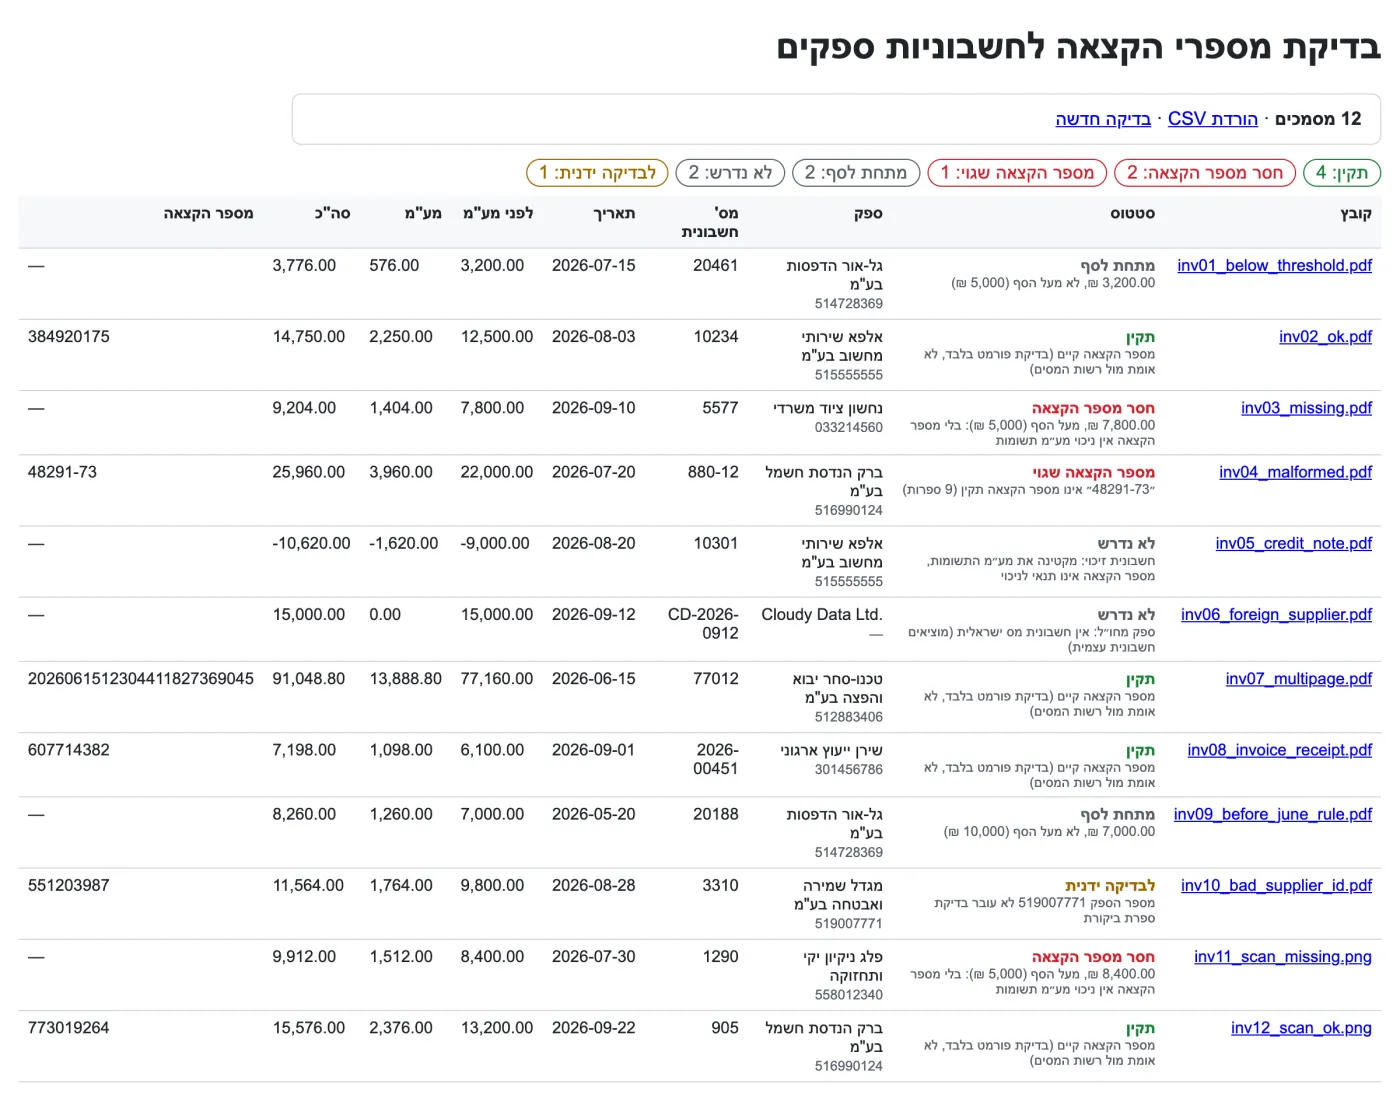Click the 'קובץ' column header
The height and width of the screenshot is (1101, 1400).
(1355, 213)
